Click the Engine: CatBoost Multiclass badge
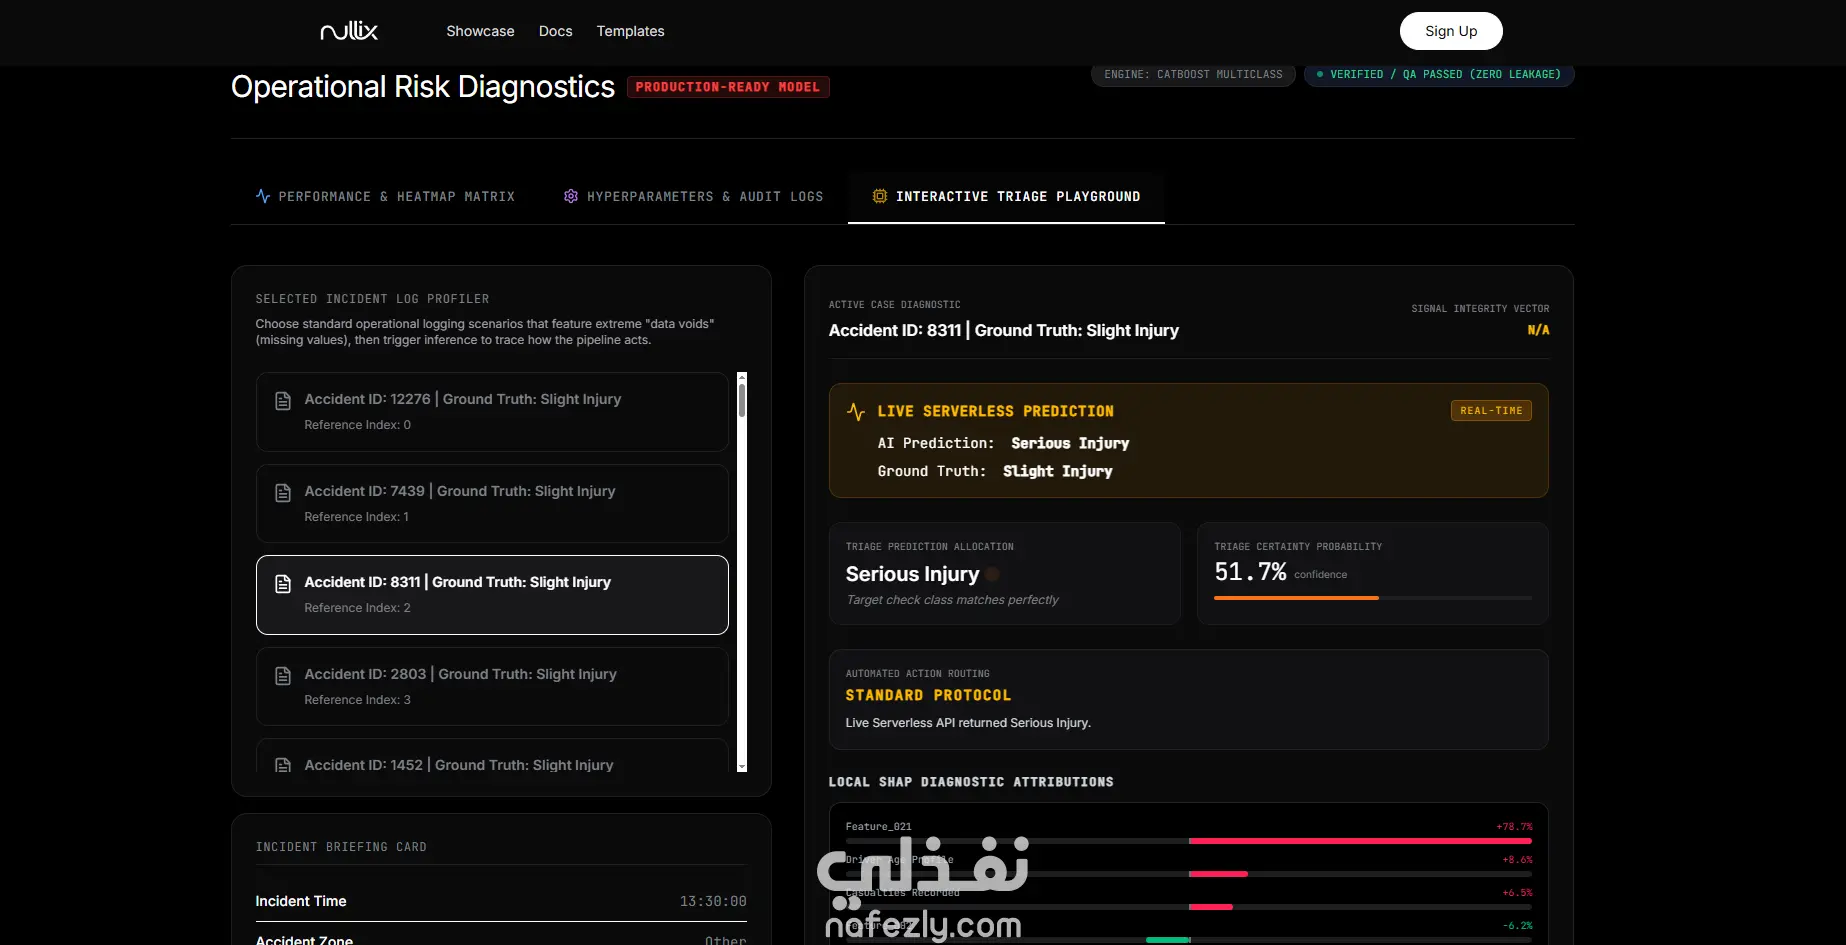This screenshot has width=1846, height=945. [x=1193, y=75]
